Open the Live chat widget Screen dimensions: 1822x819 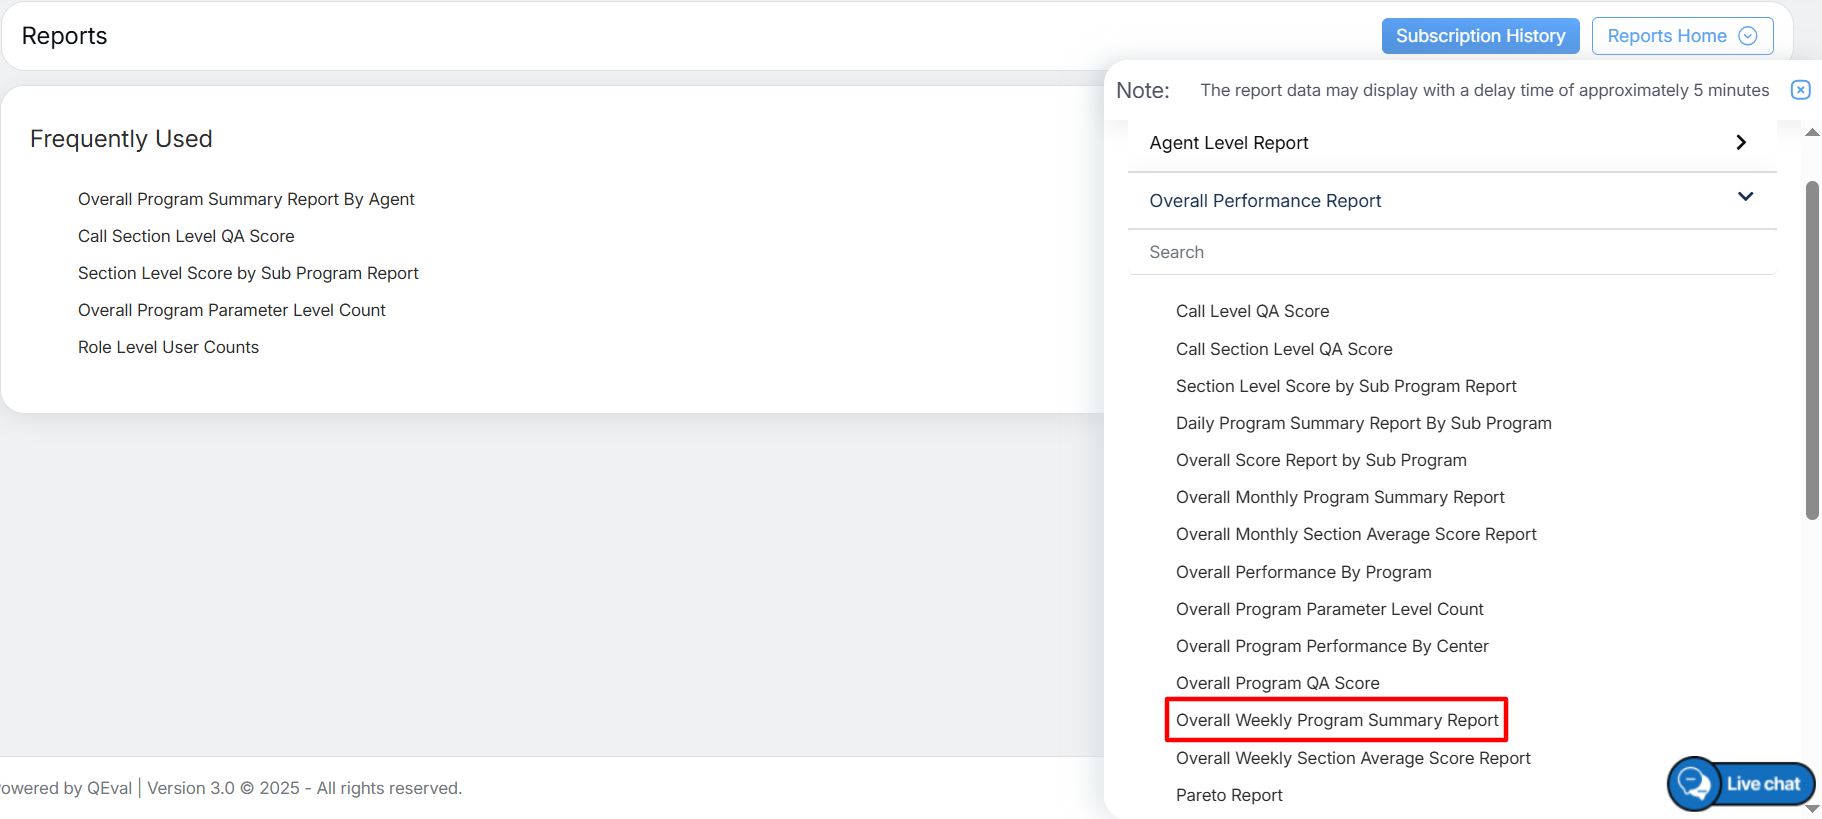(1741, 784)
